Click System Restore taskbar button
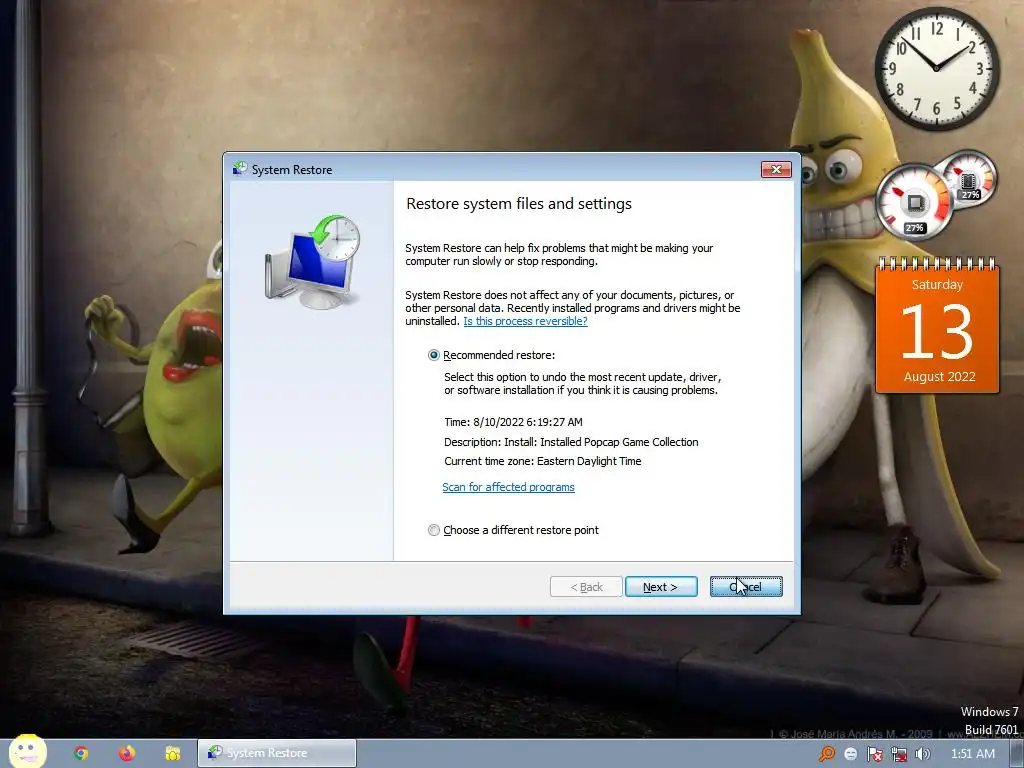 click(x=277, y=753)
